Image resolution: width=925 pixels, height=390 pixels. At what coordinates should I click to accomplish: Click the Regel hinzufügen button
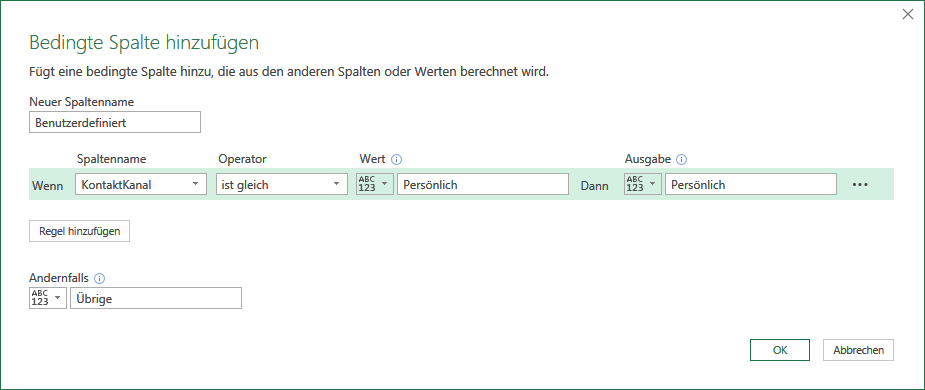pos(80,231)
